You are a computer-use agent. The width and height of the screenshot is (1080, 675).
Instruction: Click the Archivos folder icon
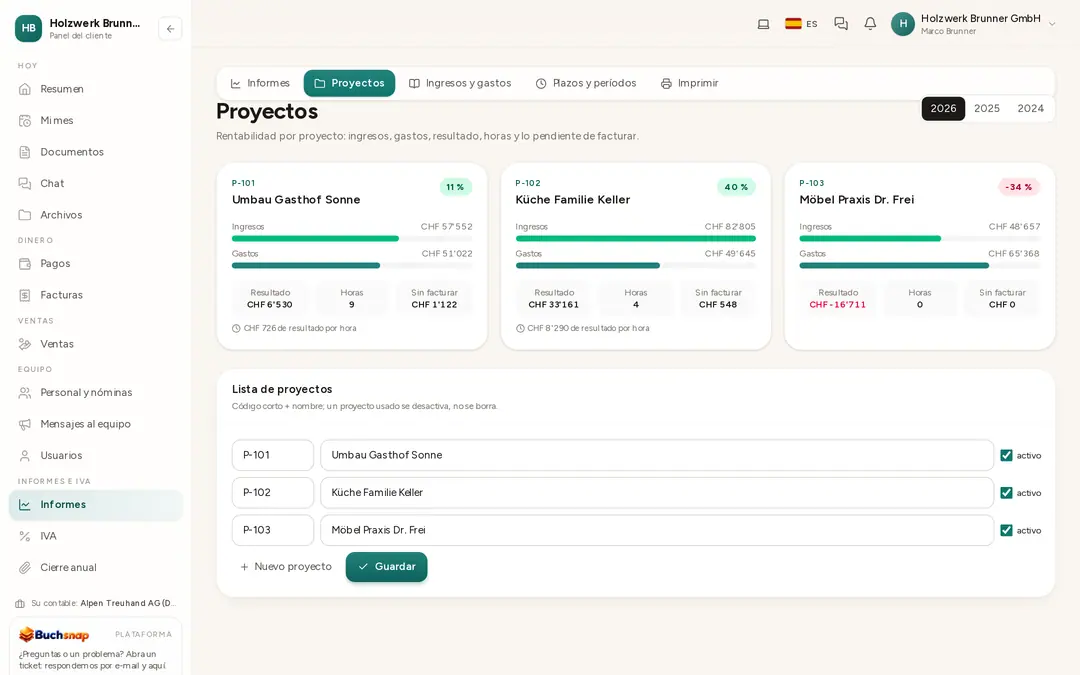25,215
